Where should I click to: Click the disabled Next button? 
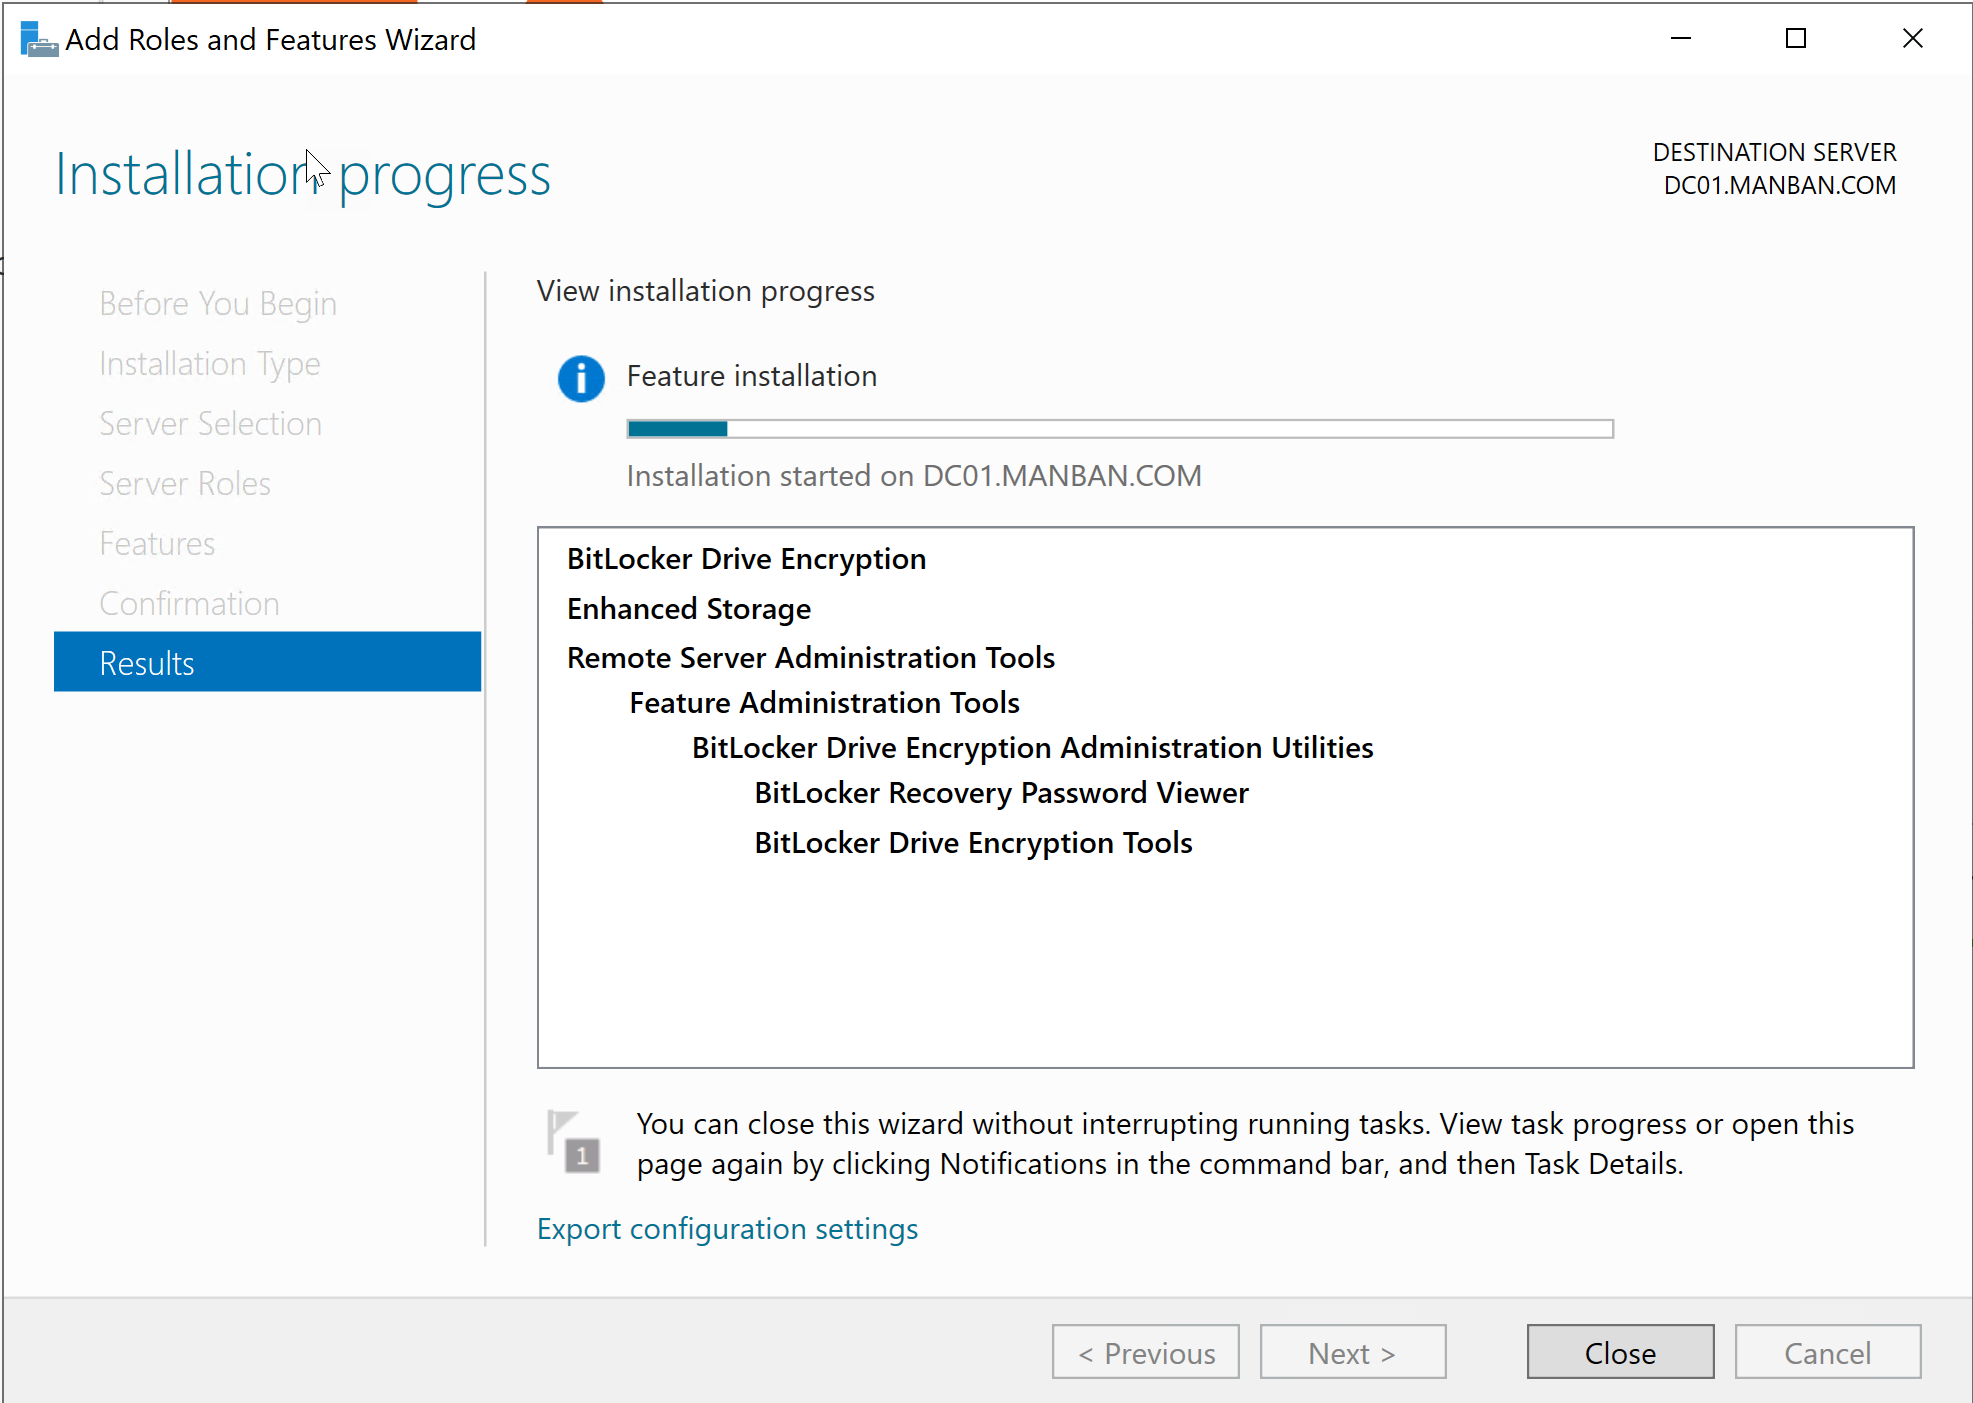(1352, 1352)
